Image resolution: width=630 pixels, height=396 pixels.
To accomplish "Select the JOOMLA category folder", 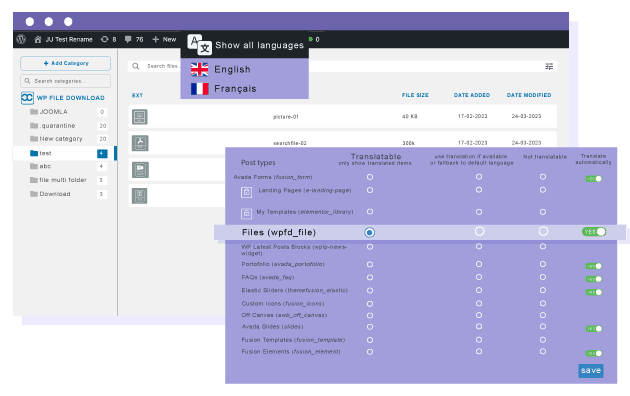I will click(49, 112).
